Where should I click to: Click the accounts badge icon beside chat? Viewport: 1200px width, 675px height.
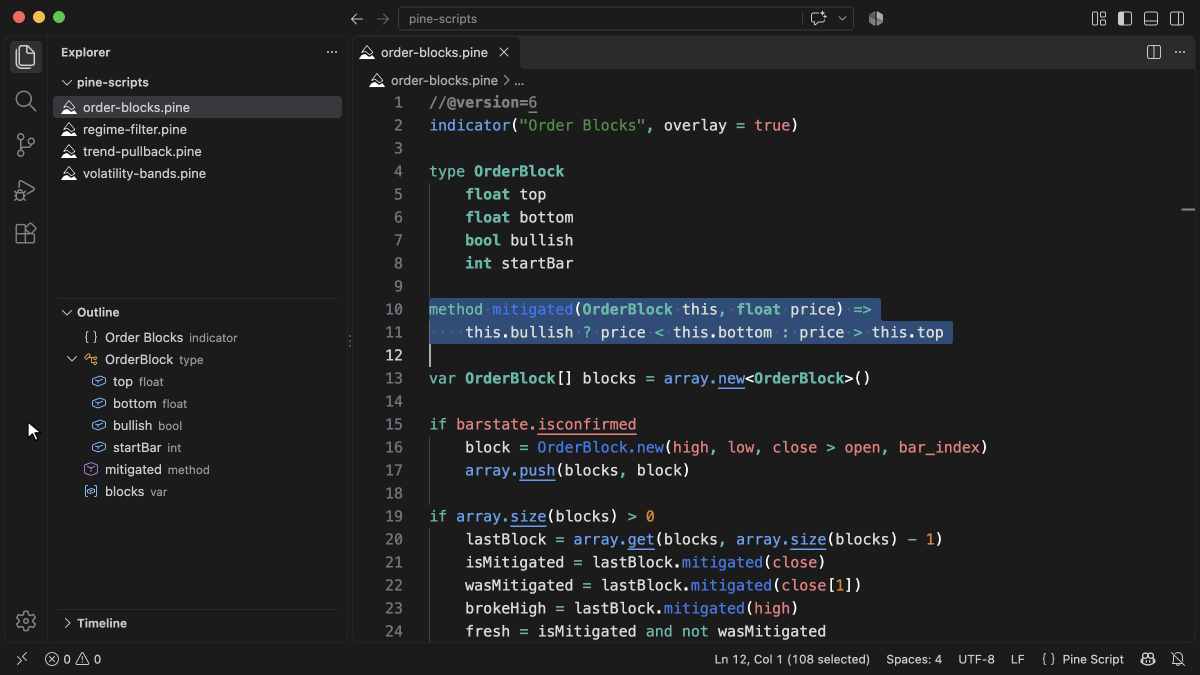point(876,18)
